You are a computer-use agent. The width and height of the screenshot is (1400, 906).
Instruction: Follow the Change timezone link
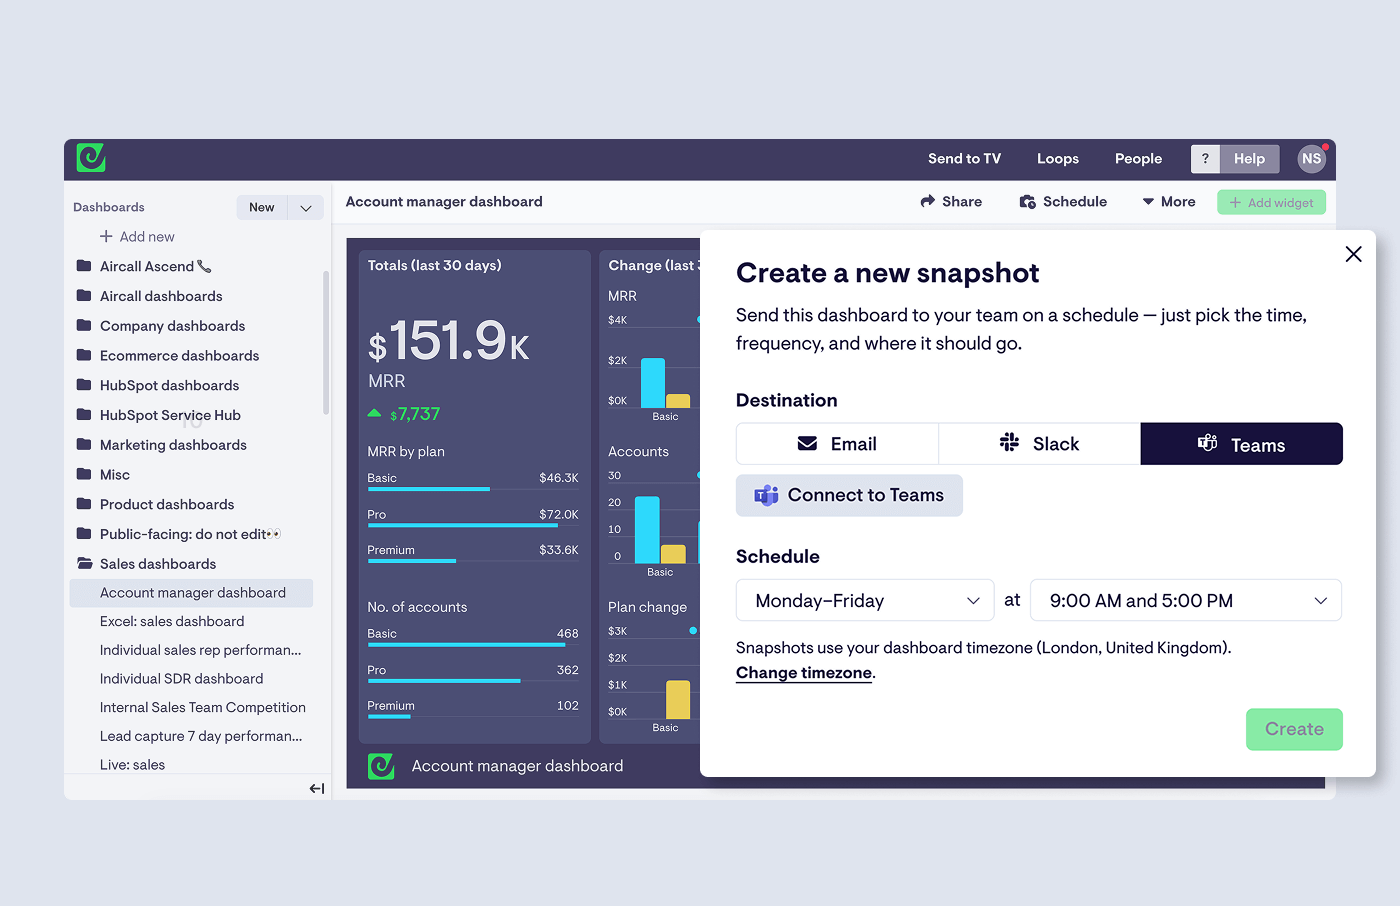(x=804, y=673)
